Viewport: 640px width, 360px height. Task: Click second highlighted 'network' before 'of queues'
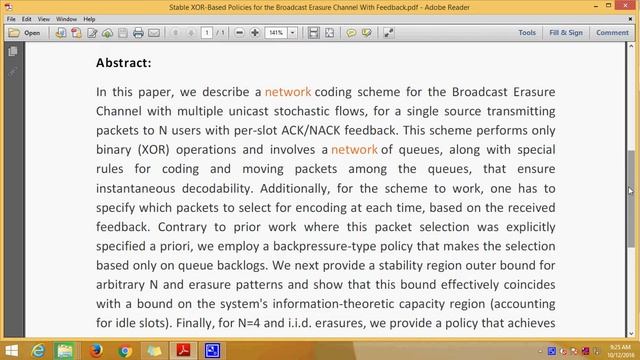(354, 150)
